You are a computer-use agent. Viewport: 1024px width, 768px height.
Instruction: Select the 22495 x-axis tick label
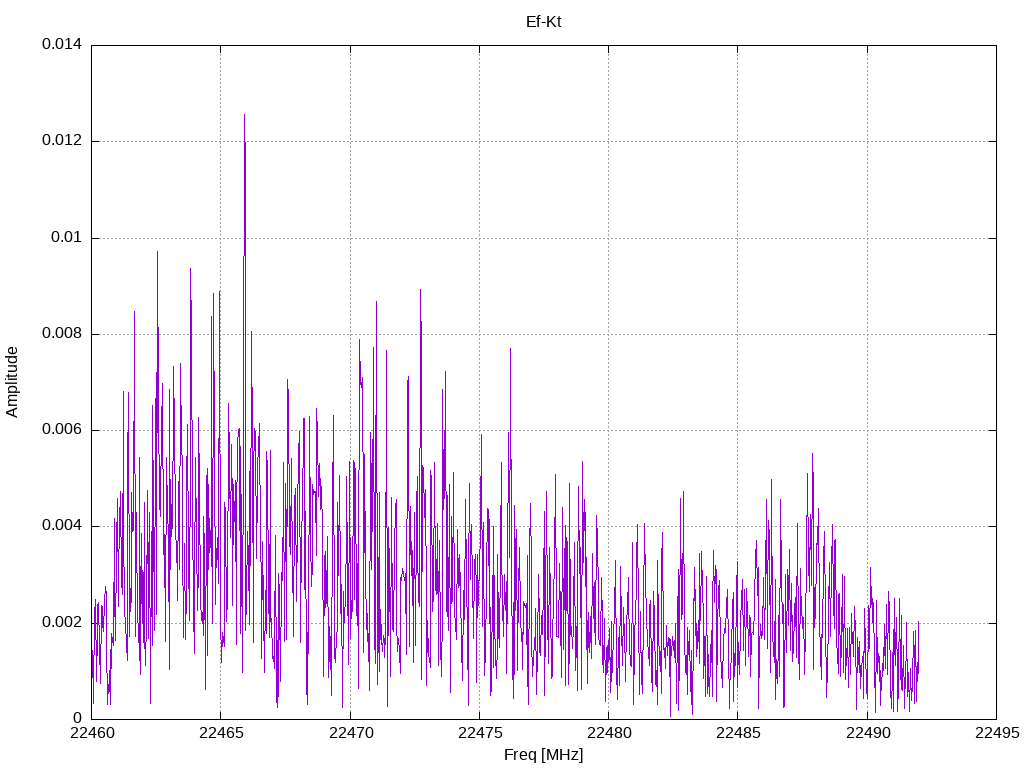pyautogui.click(x=996, y=733)
